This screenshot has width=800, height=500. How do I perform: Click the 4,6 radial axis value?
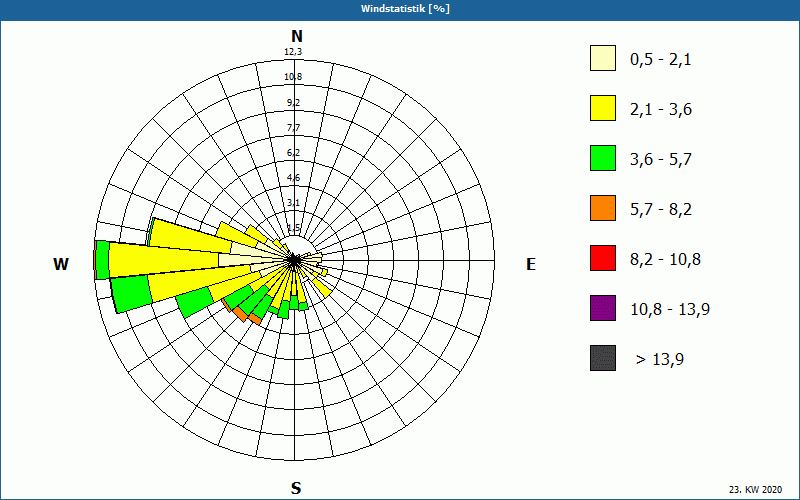pos(293,178)
